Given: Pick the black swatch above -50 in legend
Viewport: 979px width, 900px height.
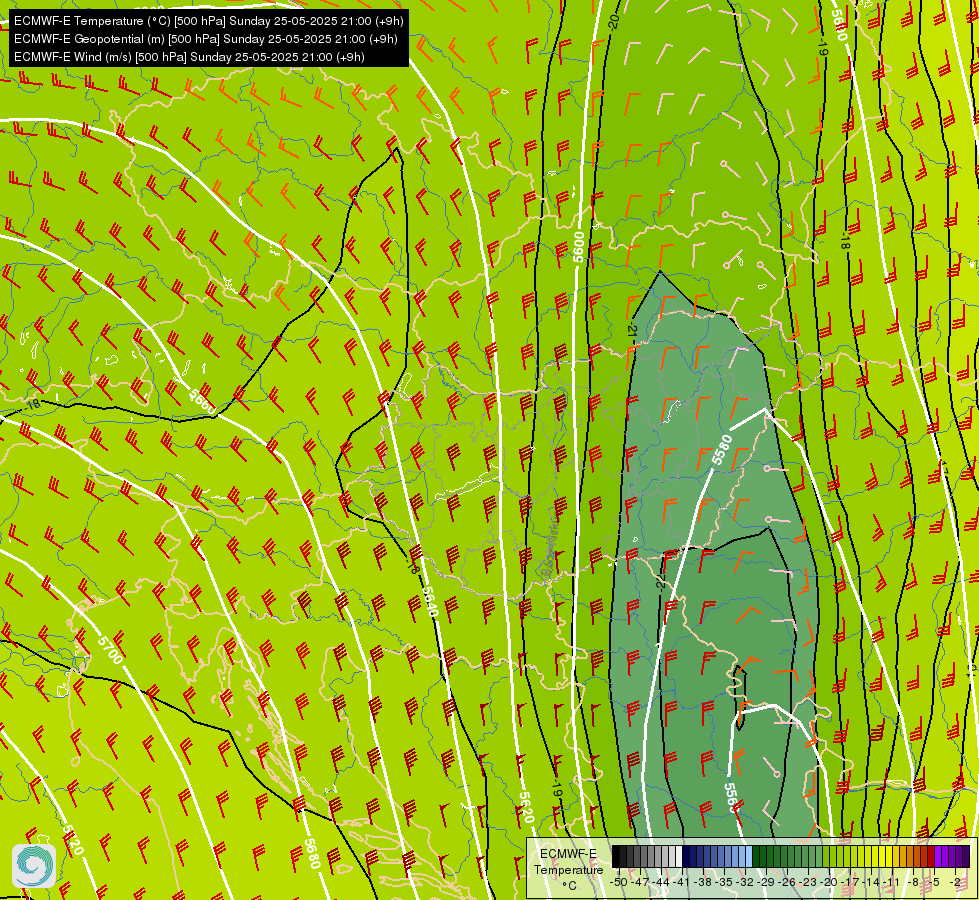Looking at the screenshot, I should pos(616,856).
